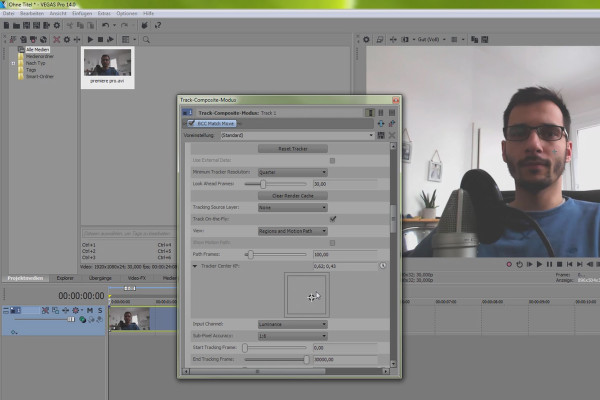Image resolution: width=600 pixels, height=400 pixels.
Task: Click the record button in preview transport
Action: point(509,264)
